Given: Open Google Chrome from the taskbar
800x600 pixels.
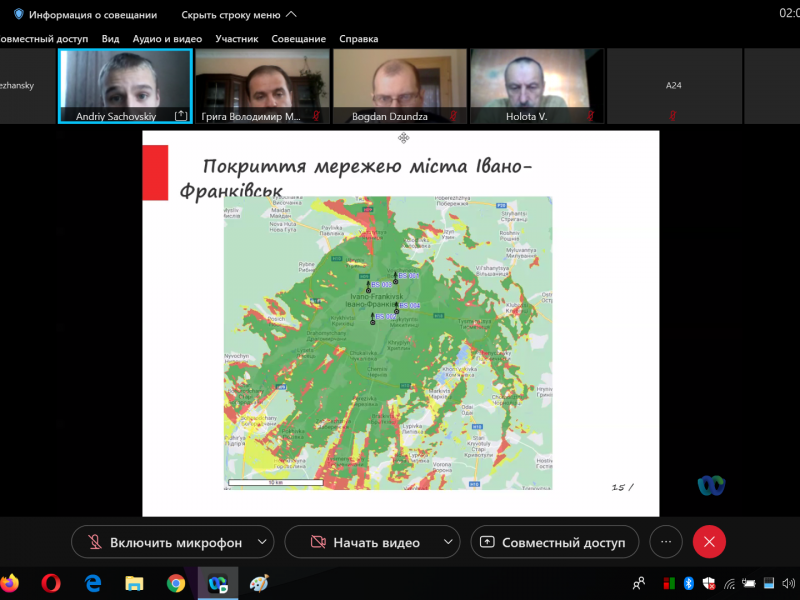Looking at the screenshot, I should [175, 582].
